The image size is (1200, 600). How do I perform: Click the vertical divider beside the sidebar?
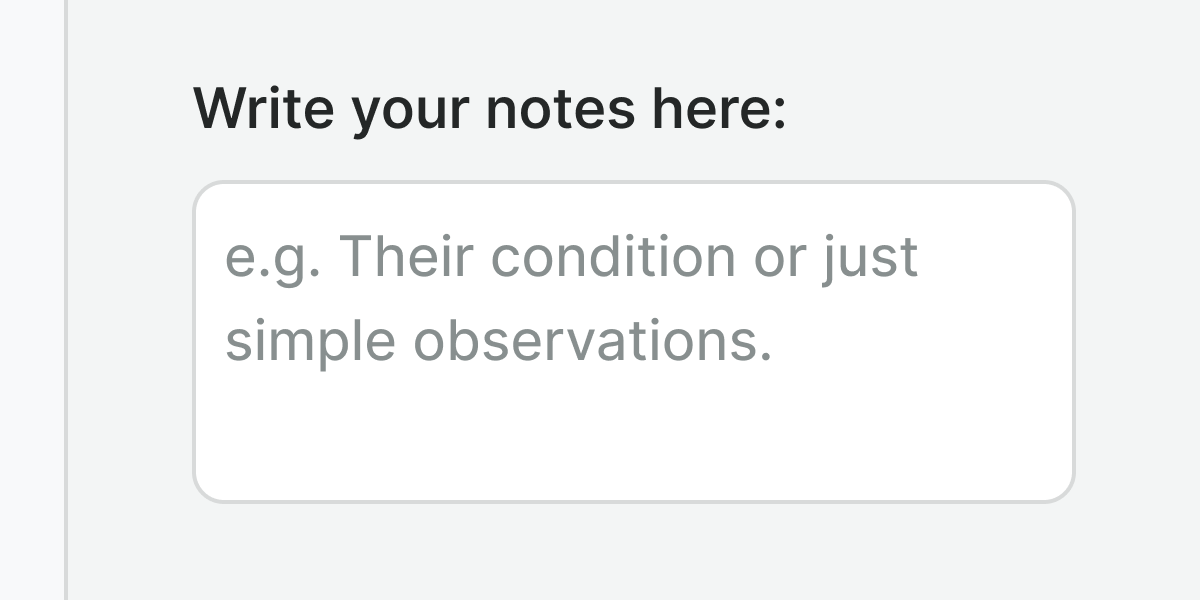click(66, 300)
